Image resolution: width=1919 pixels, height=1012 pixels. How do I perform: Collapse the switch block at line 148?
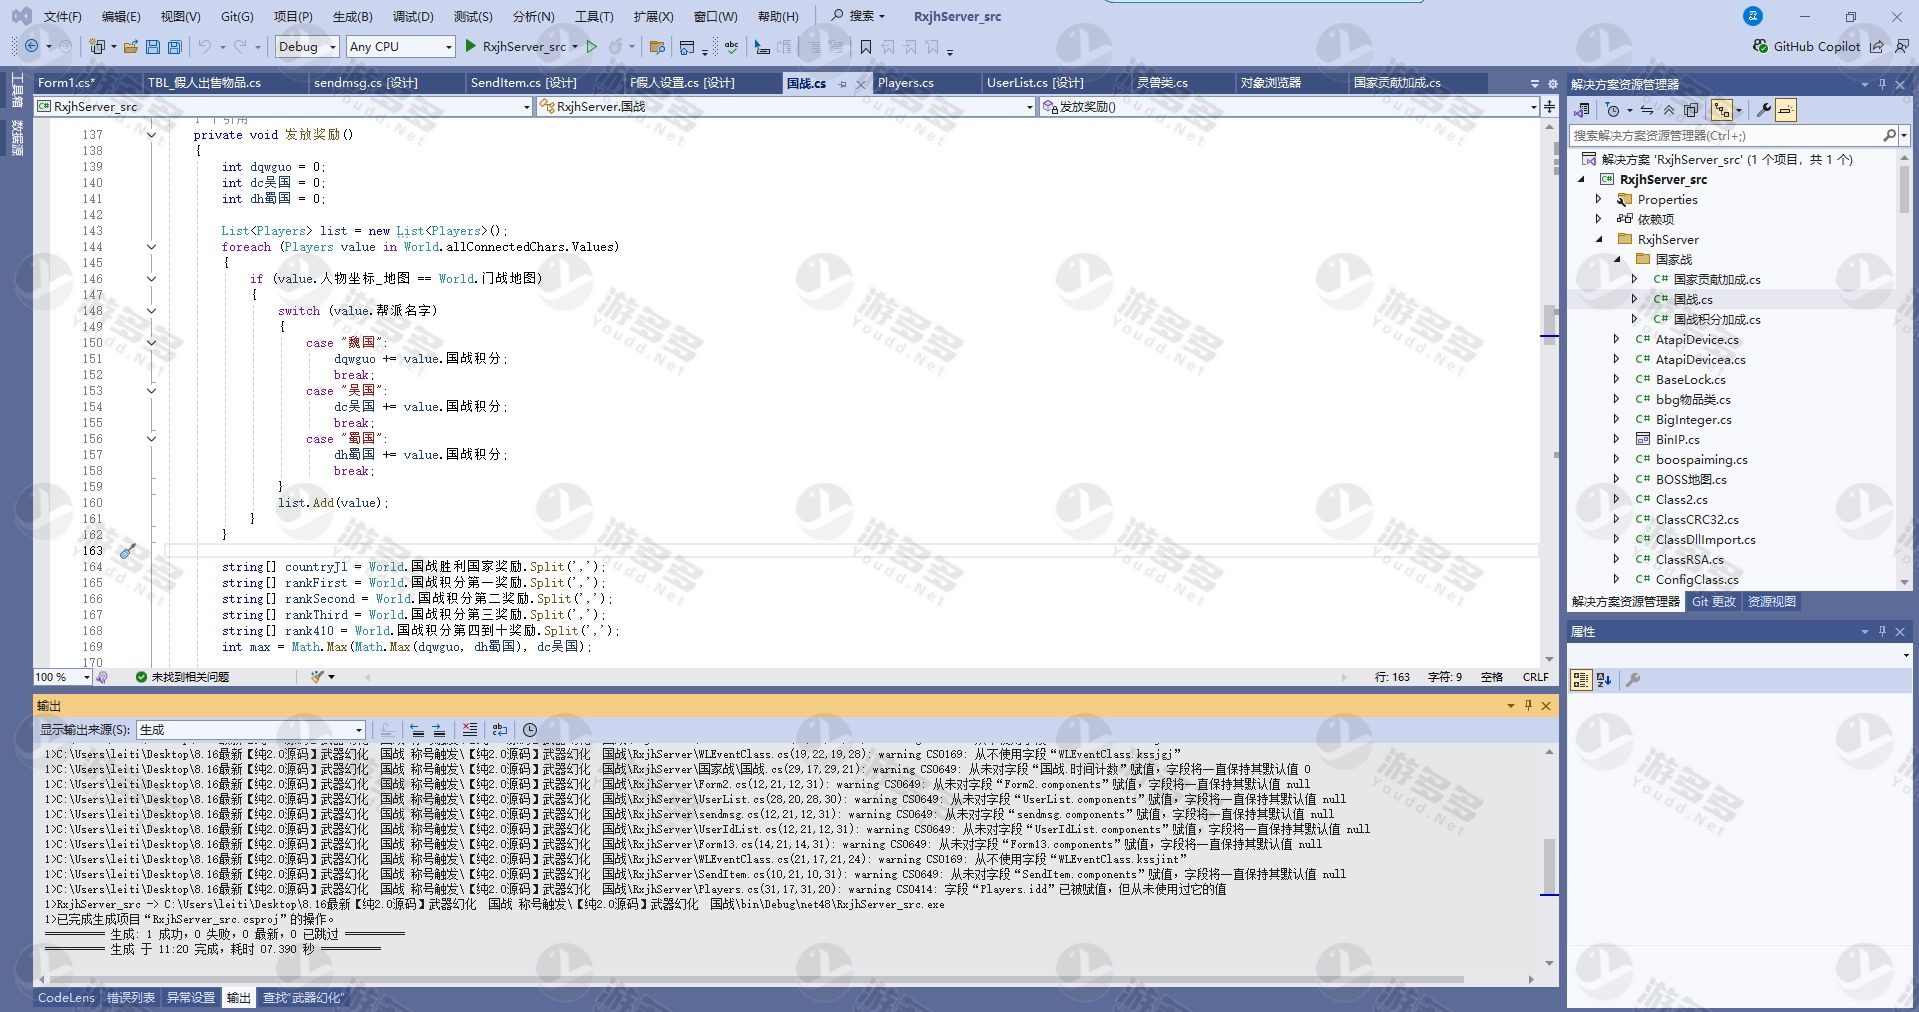(151, 311)
